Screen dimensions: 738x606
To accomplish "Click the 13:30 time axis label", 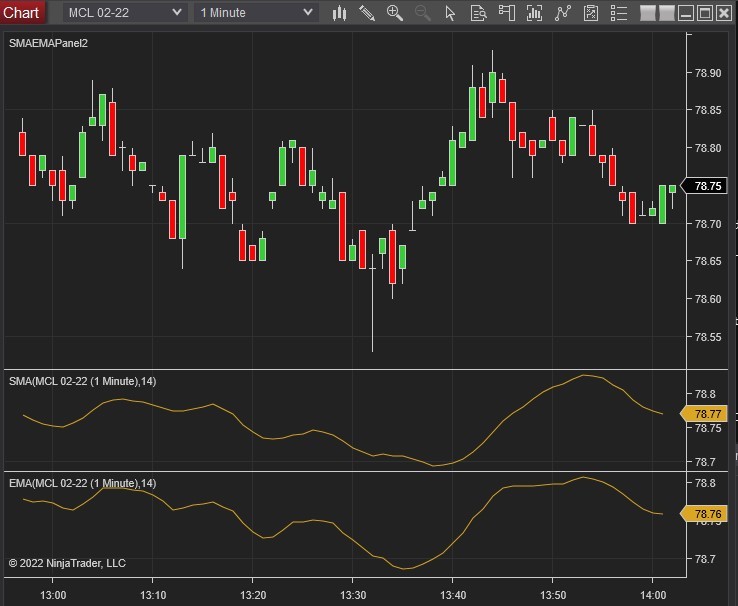I will click(353, 595).
